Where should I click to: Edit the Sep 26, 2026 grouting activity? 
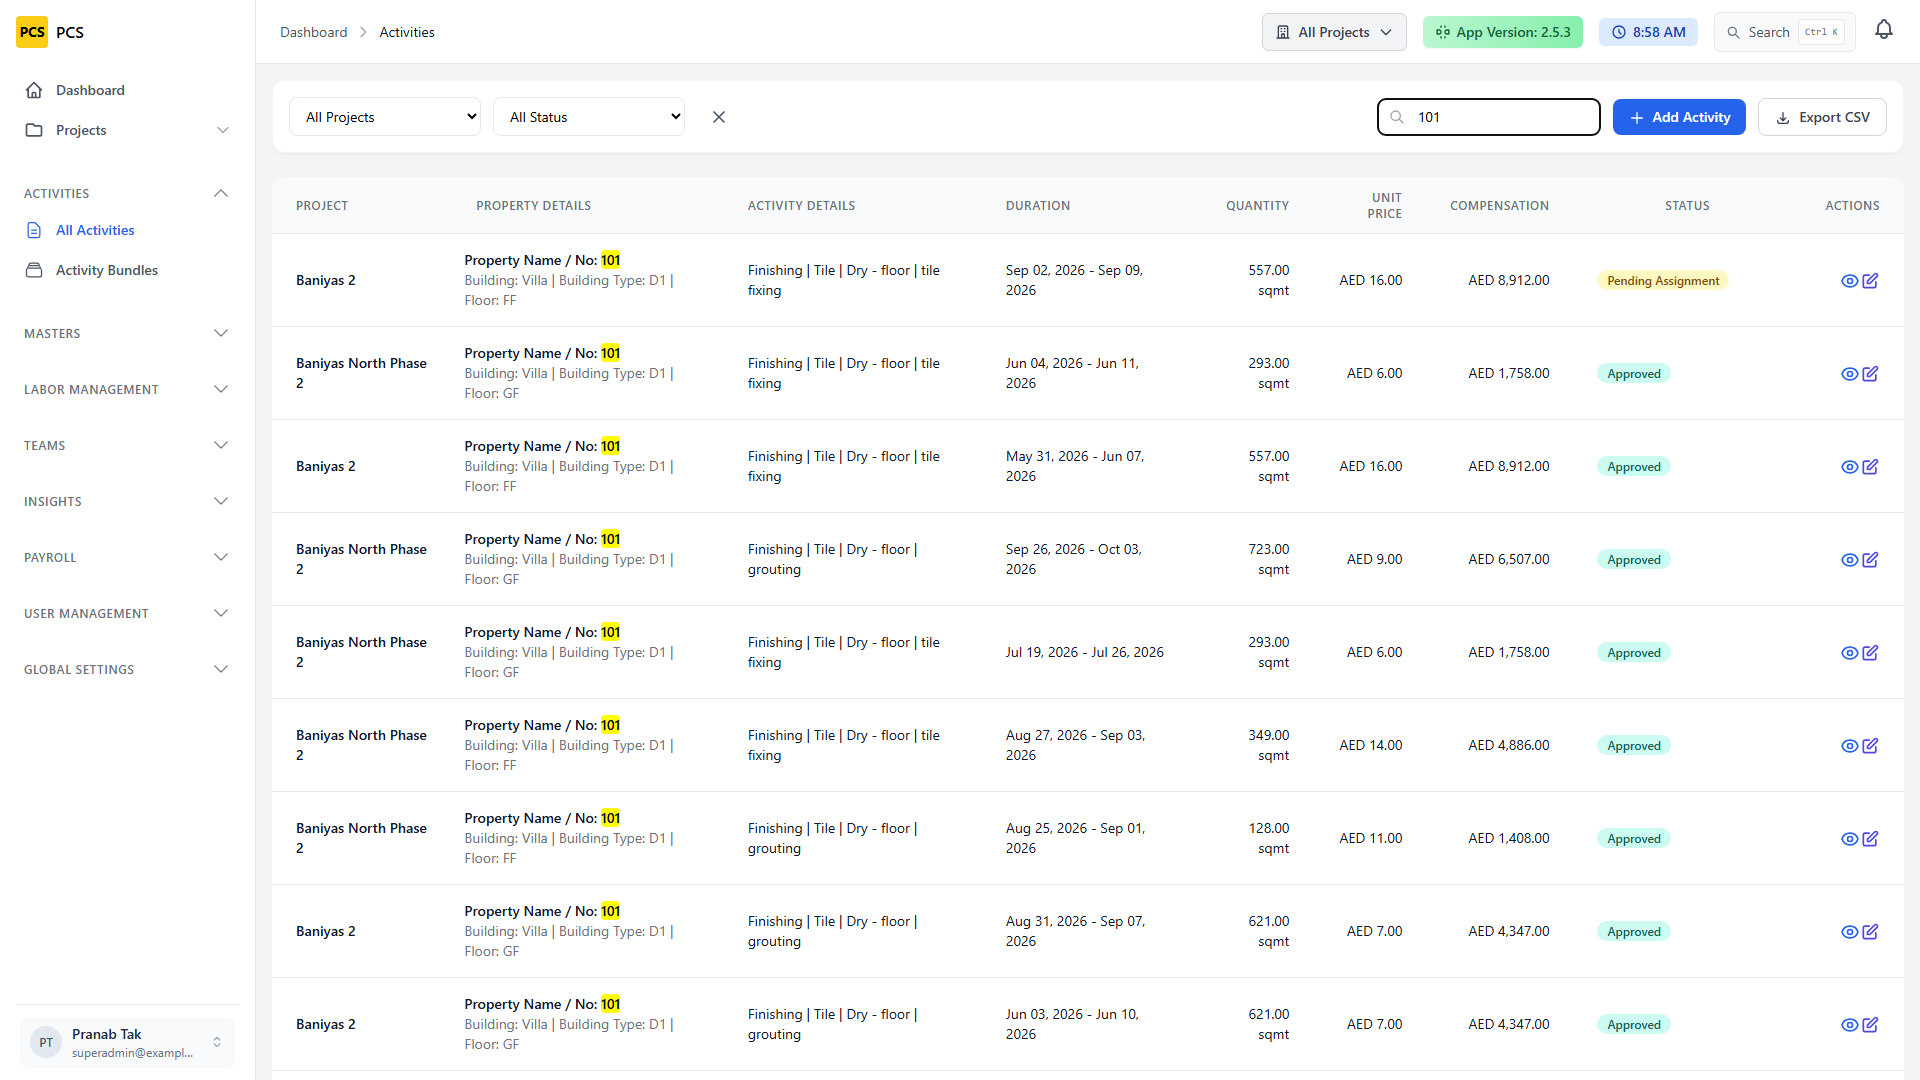coord(1870,560)
